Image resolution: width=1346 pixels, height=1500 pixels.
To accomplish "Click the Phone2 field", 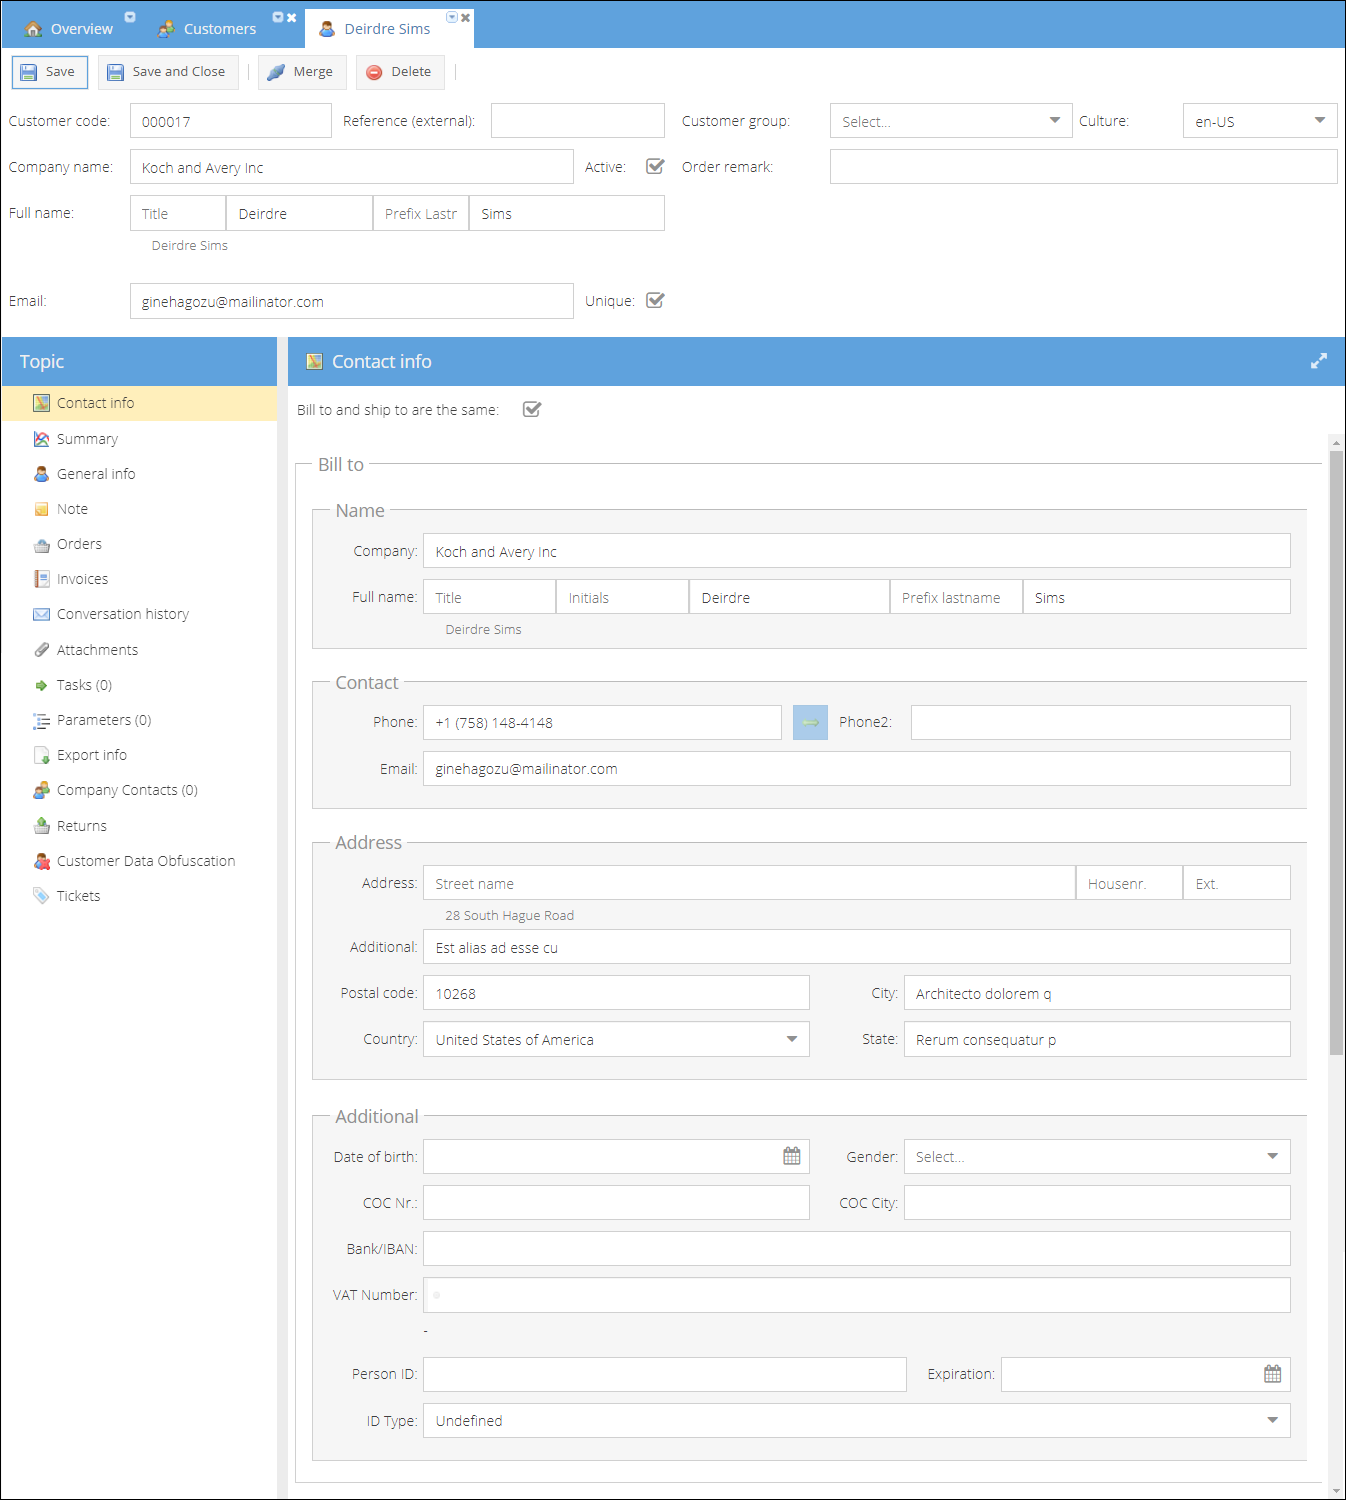I will coord(1101,722).
